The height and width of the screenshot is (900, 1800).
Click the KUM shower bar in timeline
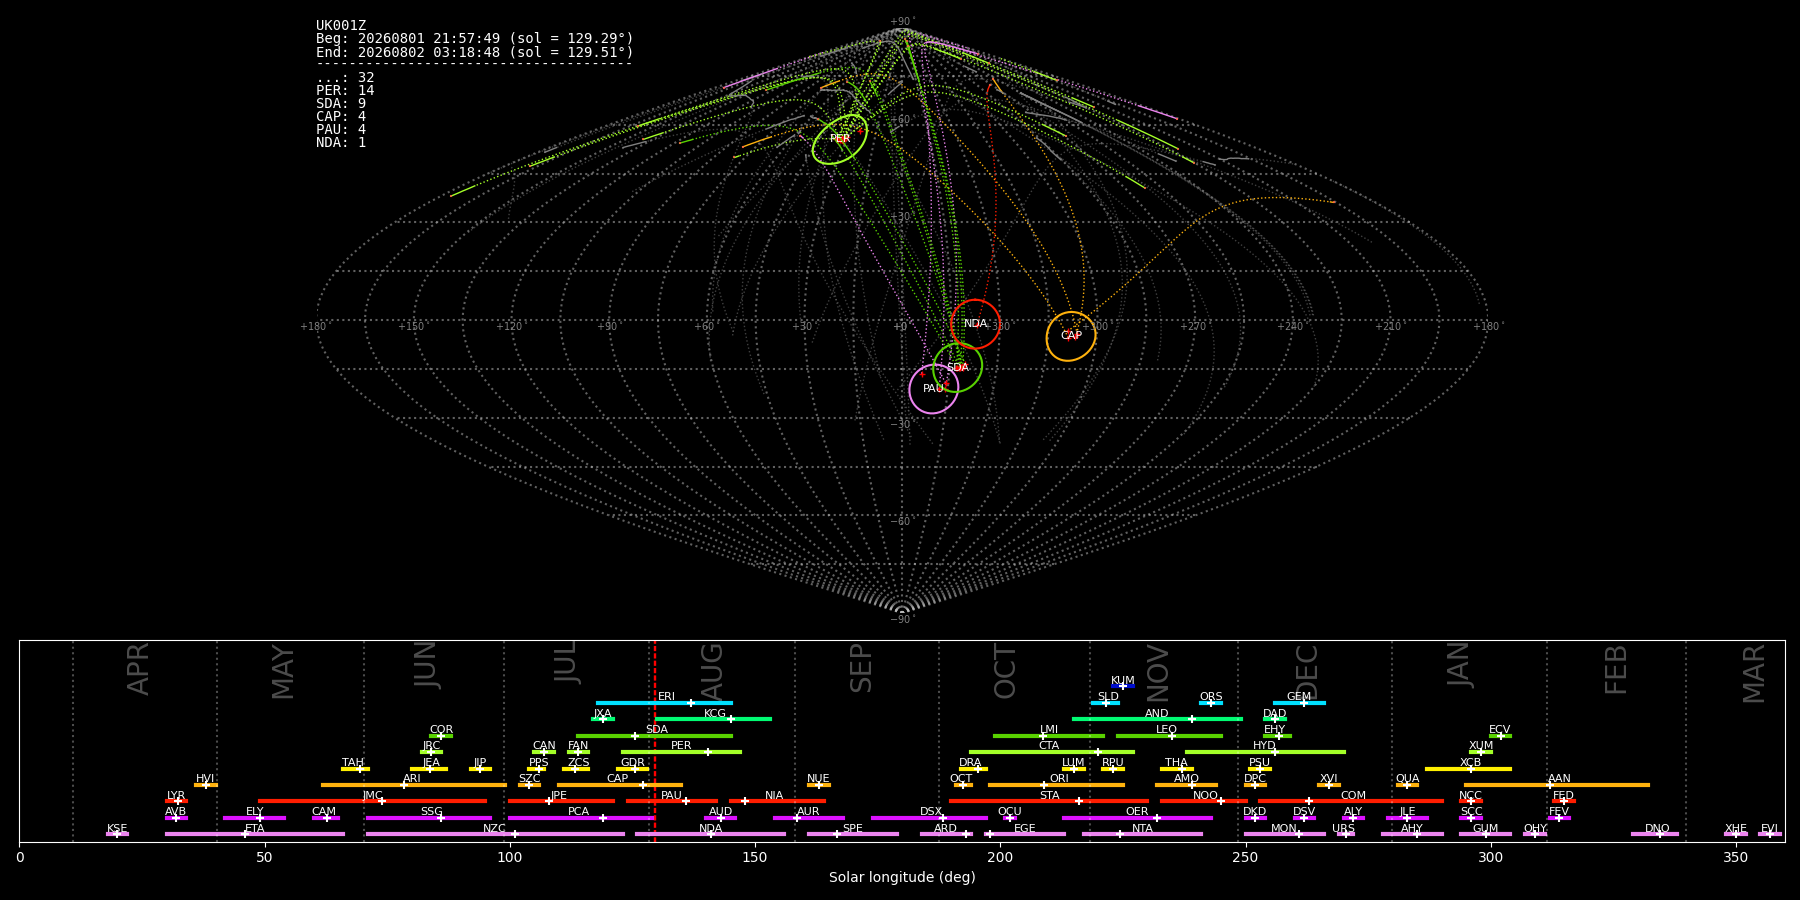click(1123, 686)
